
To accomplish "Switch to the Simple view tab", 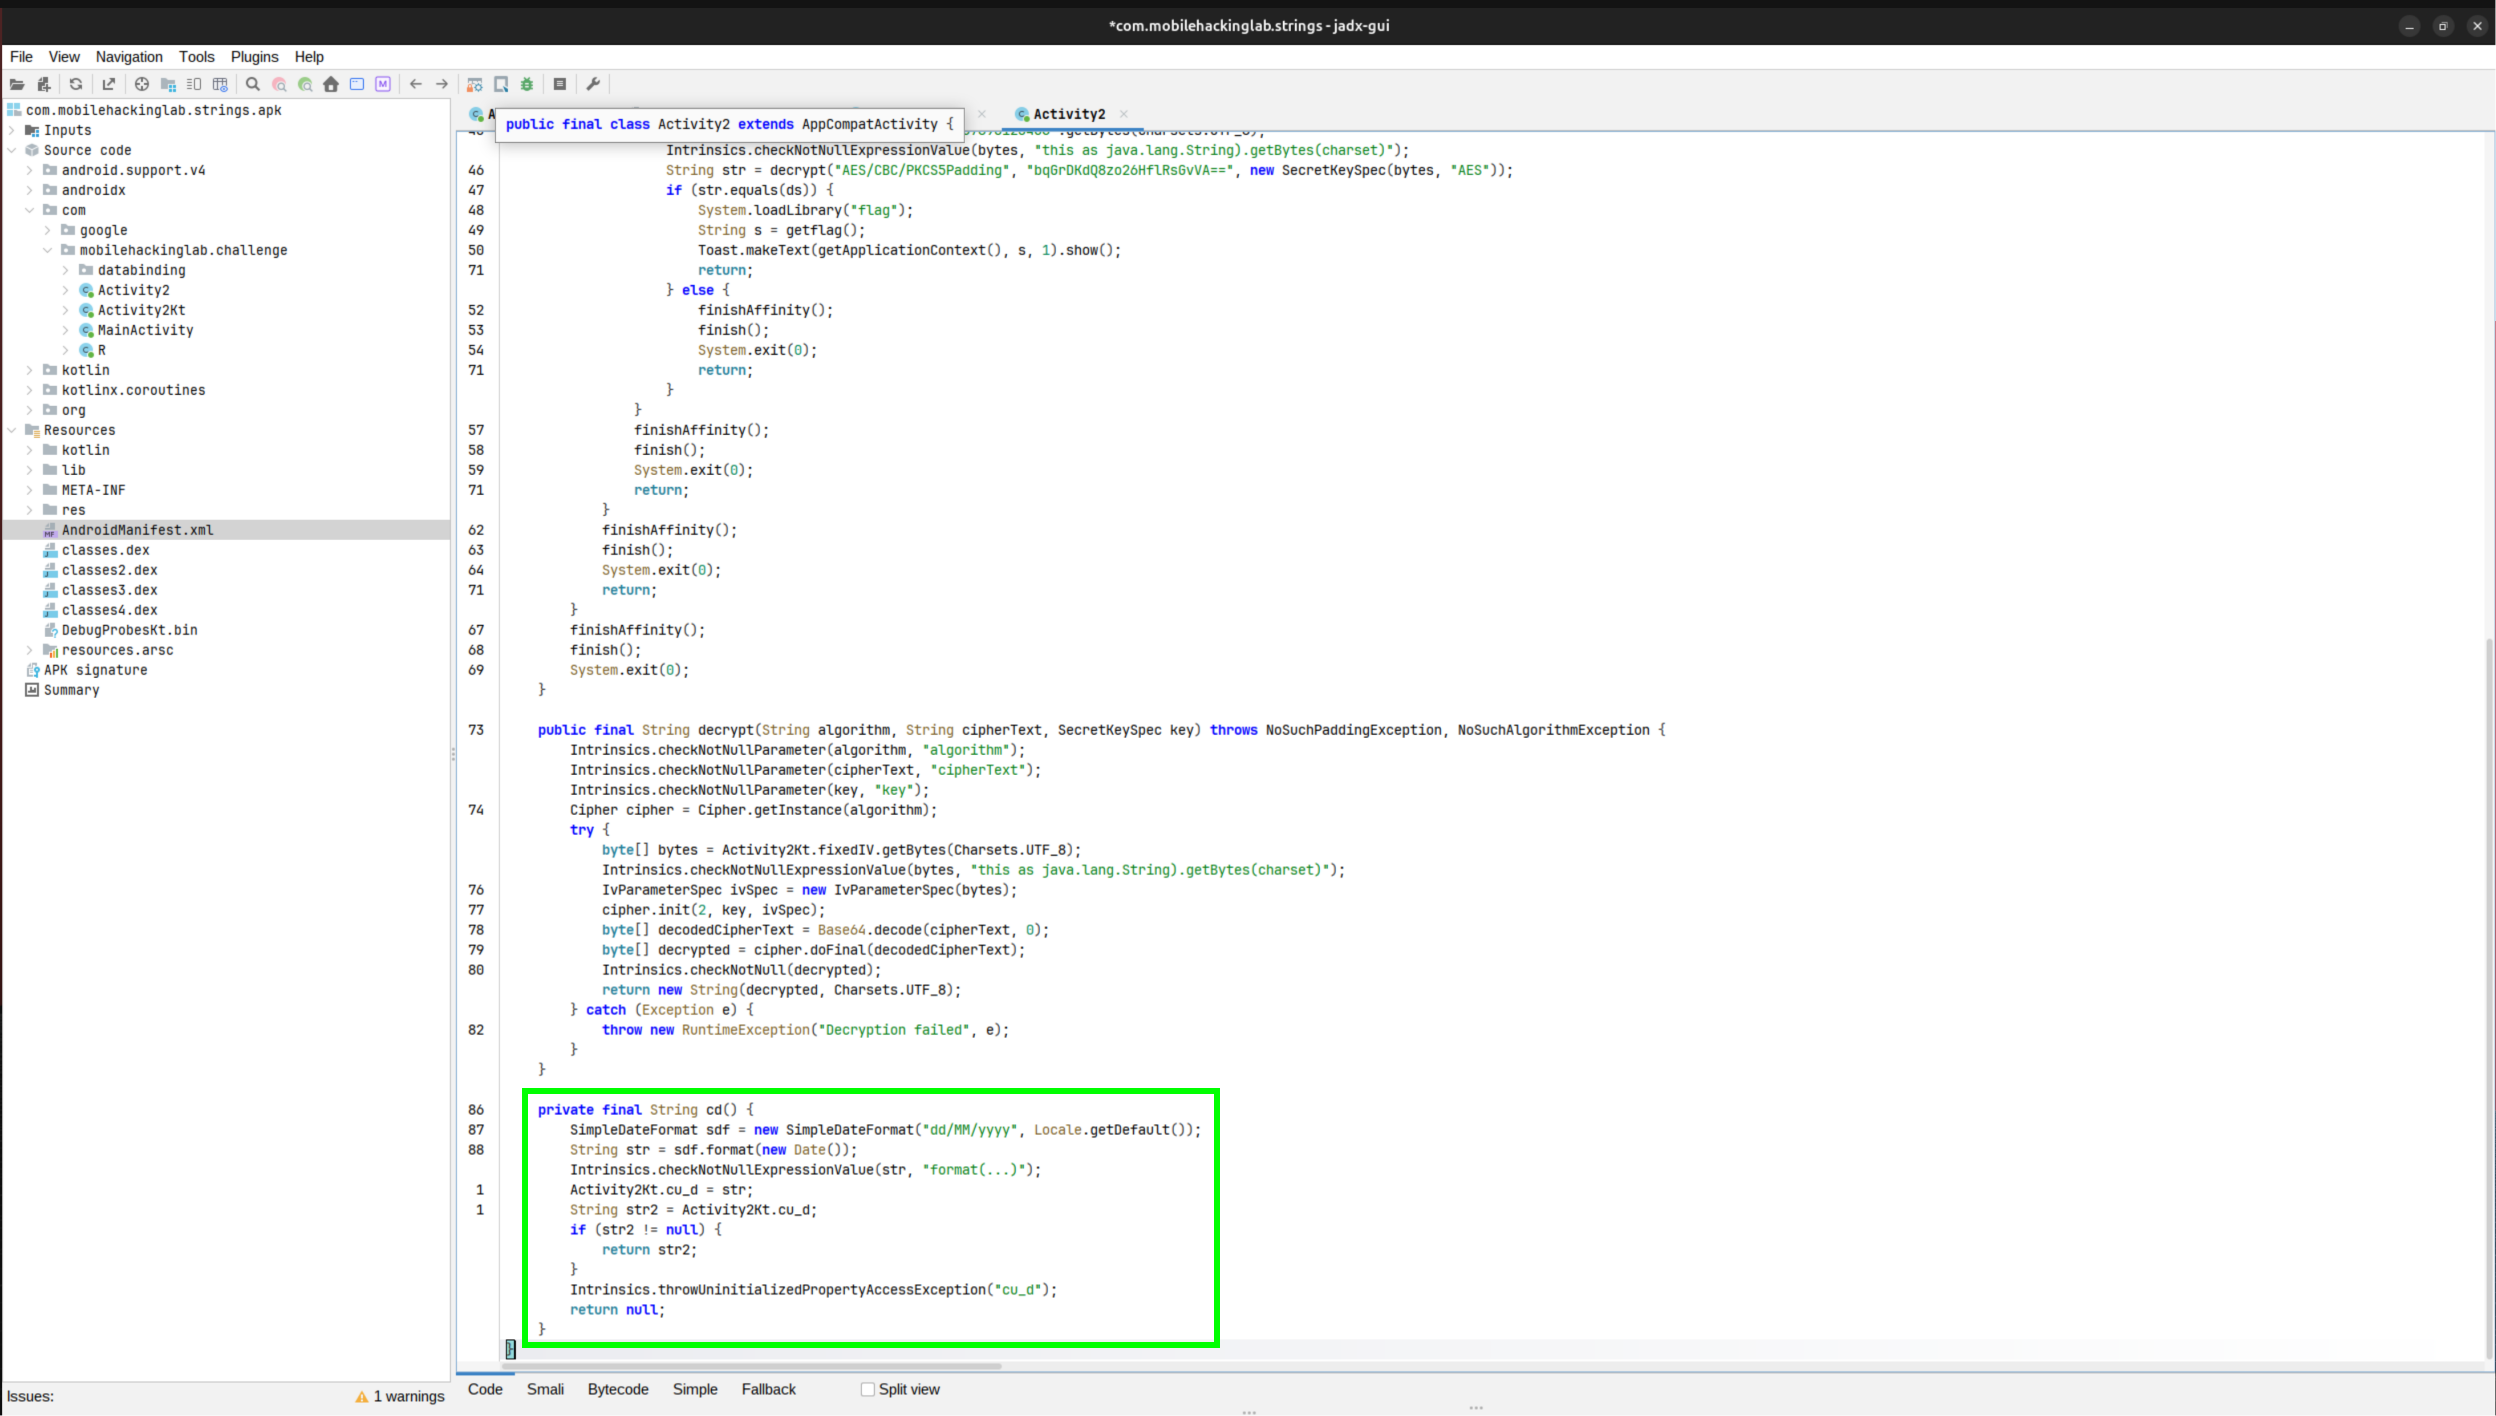I will point(695,1389).
